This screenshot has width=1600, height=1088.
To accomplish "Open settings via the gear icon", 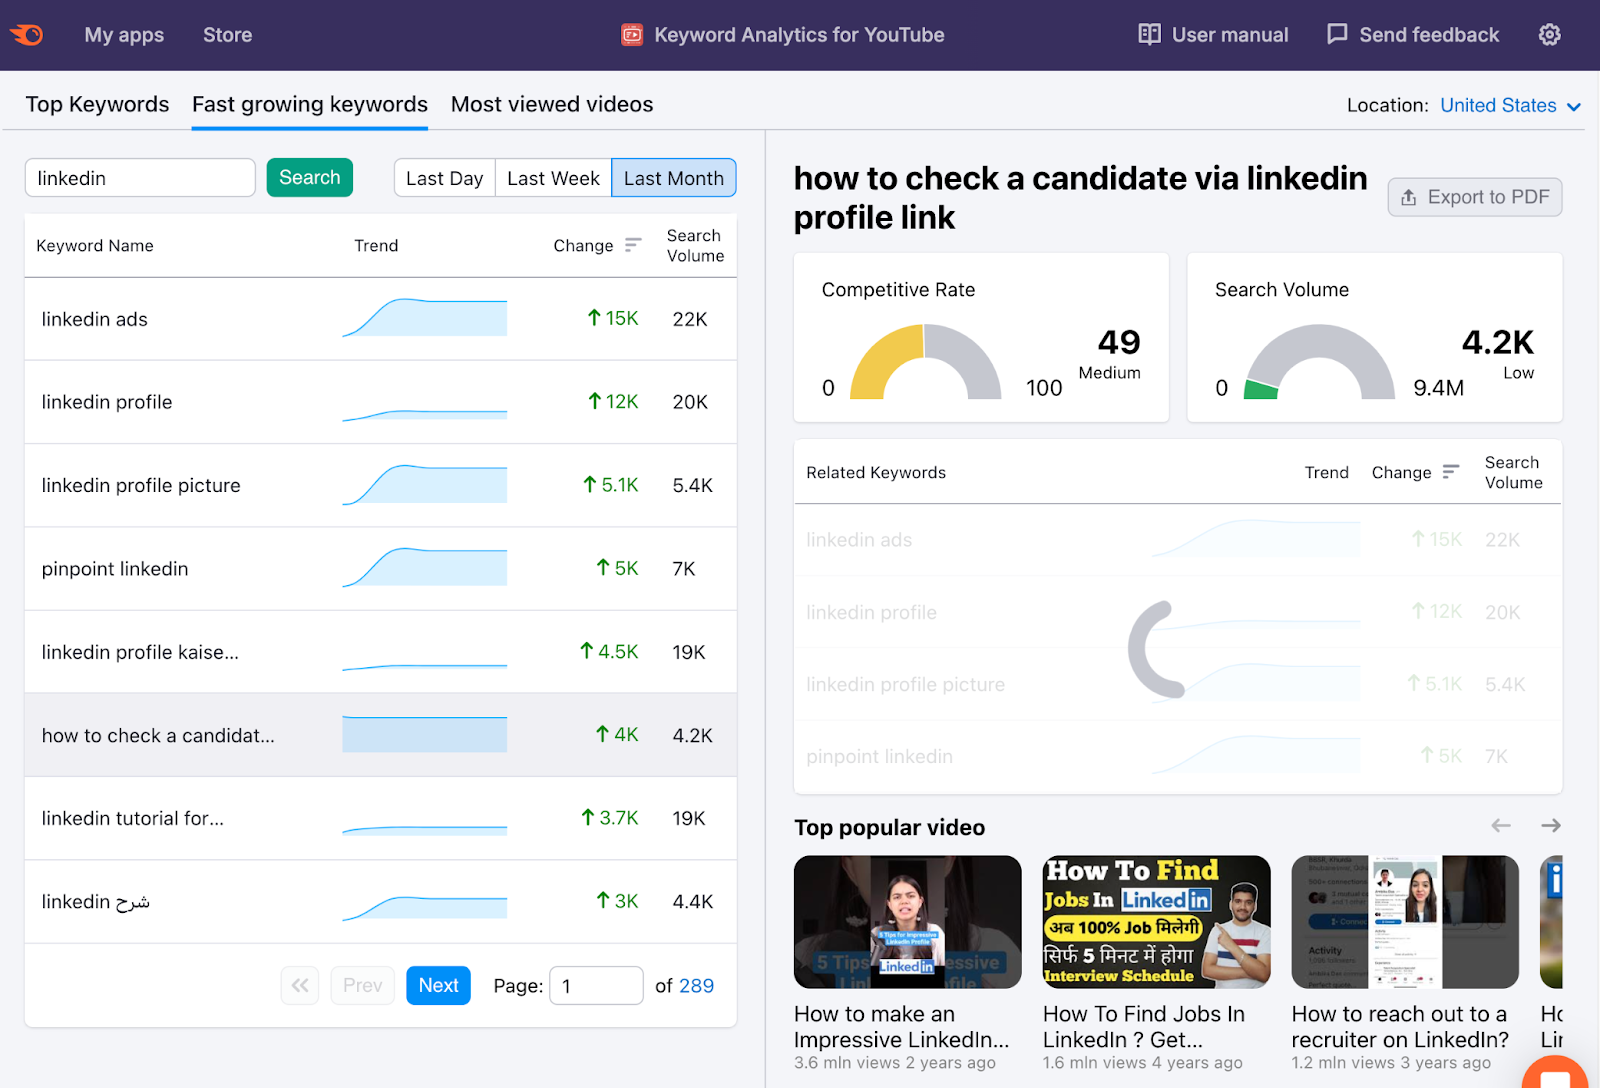I will (x=1549, y=34).
